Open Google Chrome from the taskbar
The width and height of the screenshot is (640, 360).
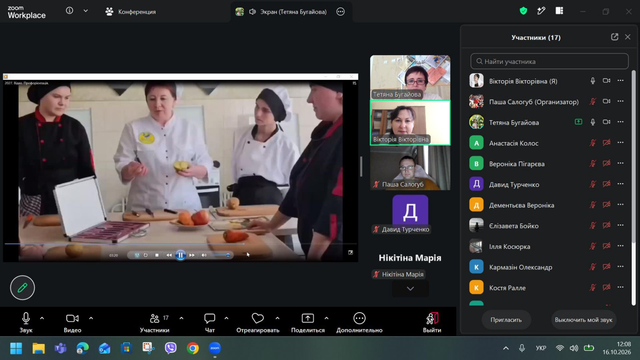[193, 348]
